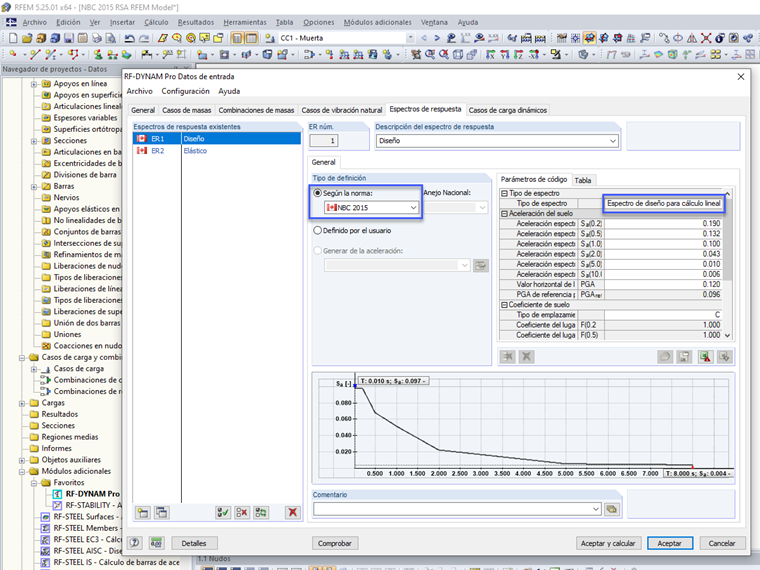The height and width of the screenshot is (570, 760).
Task: Open Módulos adicionales main menu
Action: (378, 22)
